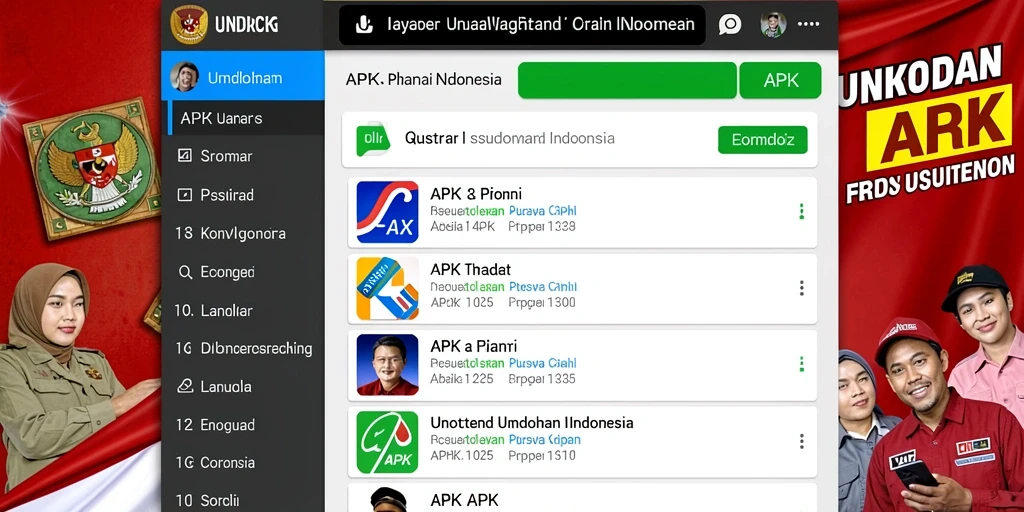The image size is (1024, 512).
Task: Open the three-dots header menu
Action: pyautogui.click(x=808, y=24)
